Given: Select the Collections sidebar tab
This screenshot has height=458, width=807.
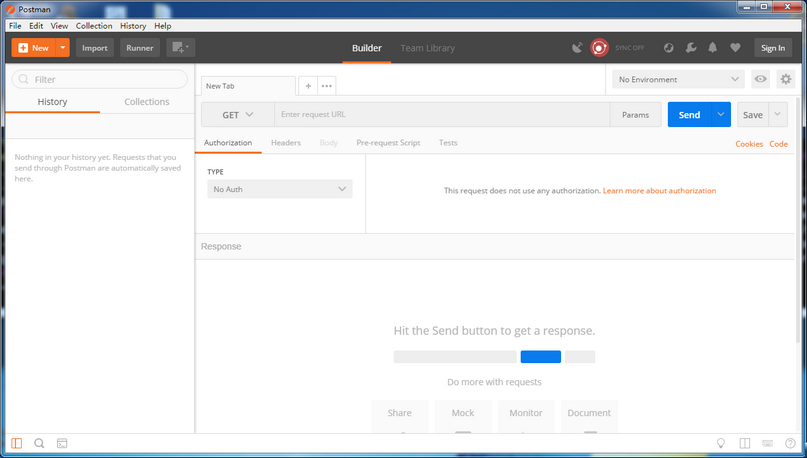Looking at the screenshot, I should click(147, 102).
